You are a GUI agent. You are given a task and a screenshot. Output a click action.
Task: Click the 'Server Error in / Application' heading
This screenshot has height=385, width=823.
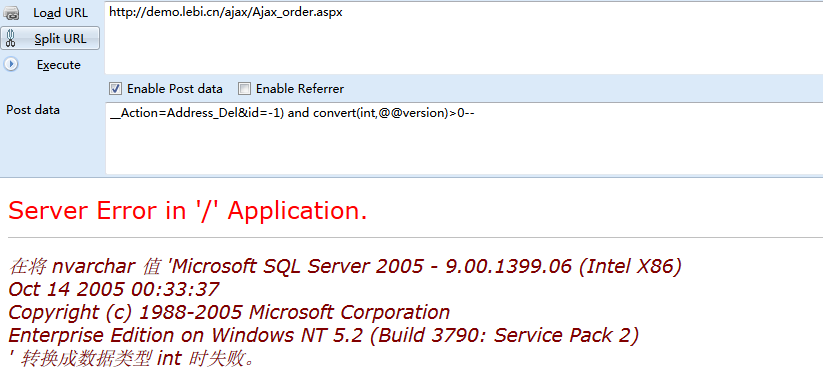pos(187,211)
